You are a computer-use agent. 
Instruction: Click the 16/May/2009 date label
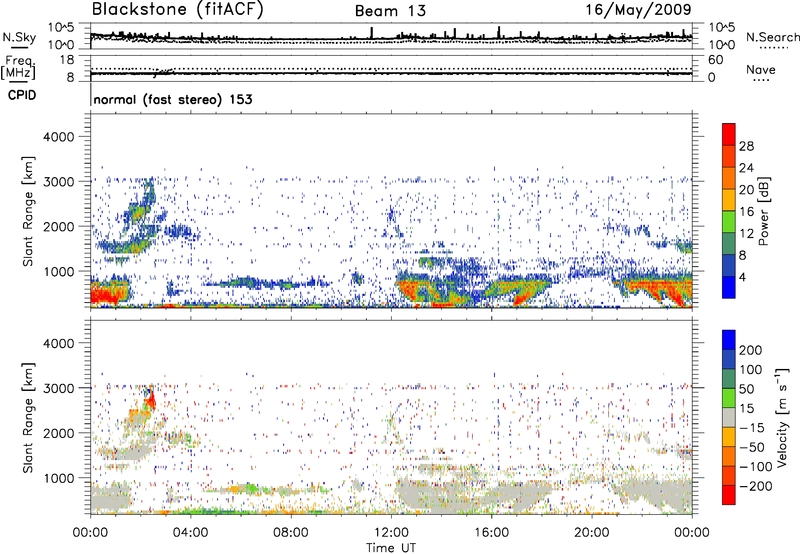tap(638, 10)
